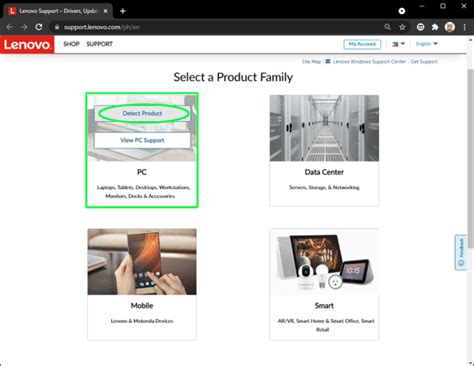Select the Smart product image
The height and width of the screenshot is (366, 474).
pyautogui.click(x=324, y=262)
